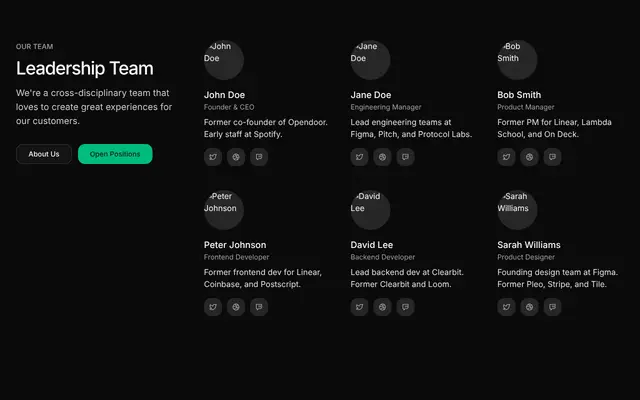The height and width of the screenshot is (400, 640).
Task: Click Bob Smith's message chat icon
Action: pos(552,157)
